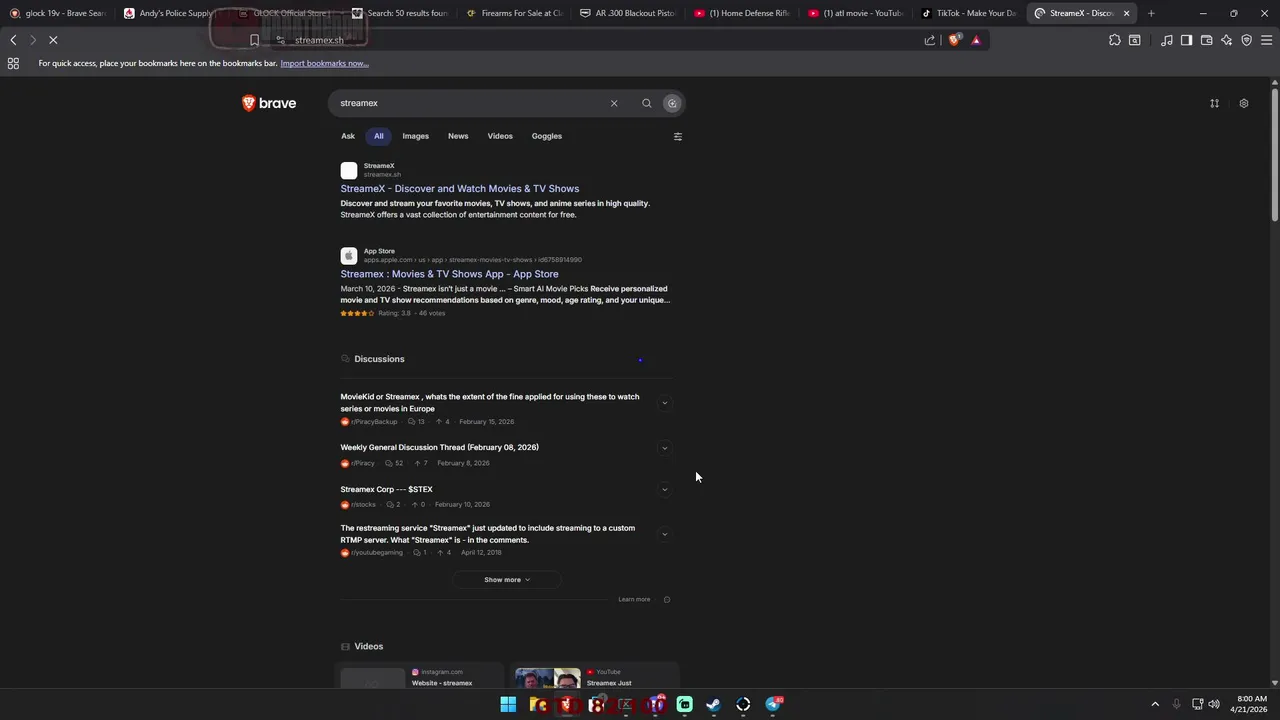Open Streamex Movies & TV Shows App Store link
This screenshot has width=1280, height=720.
tap(449, 274)
